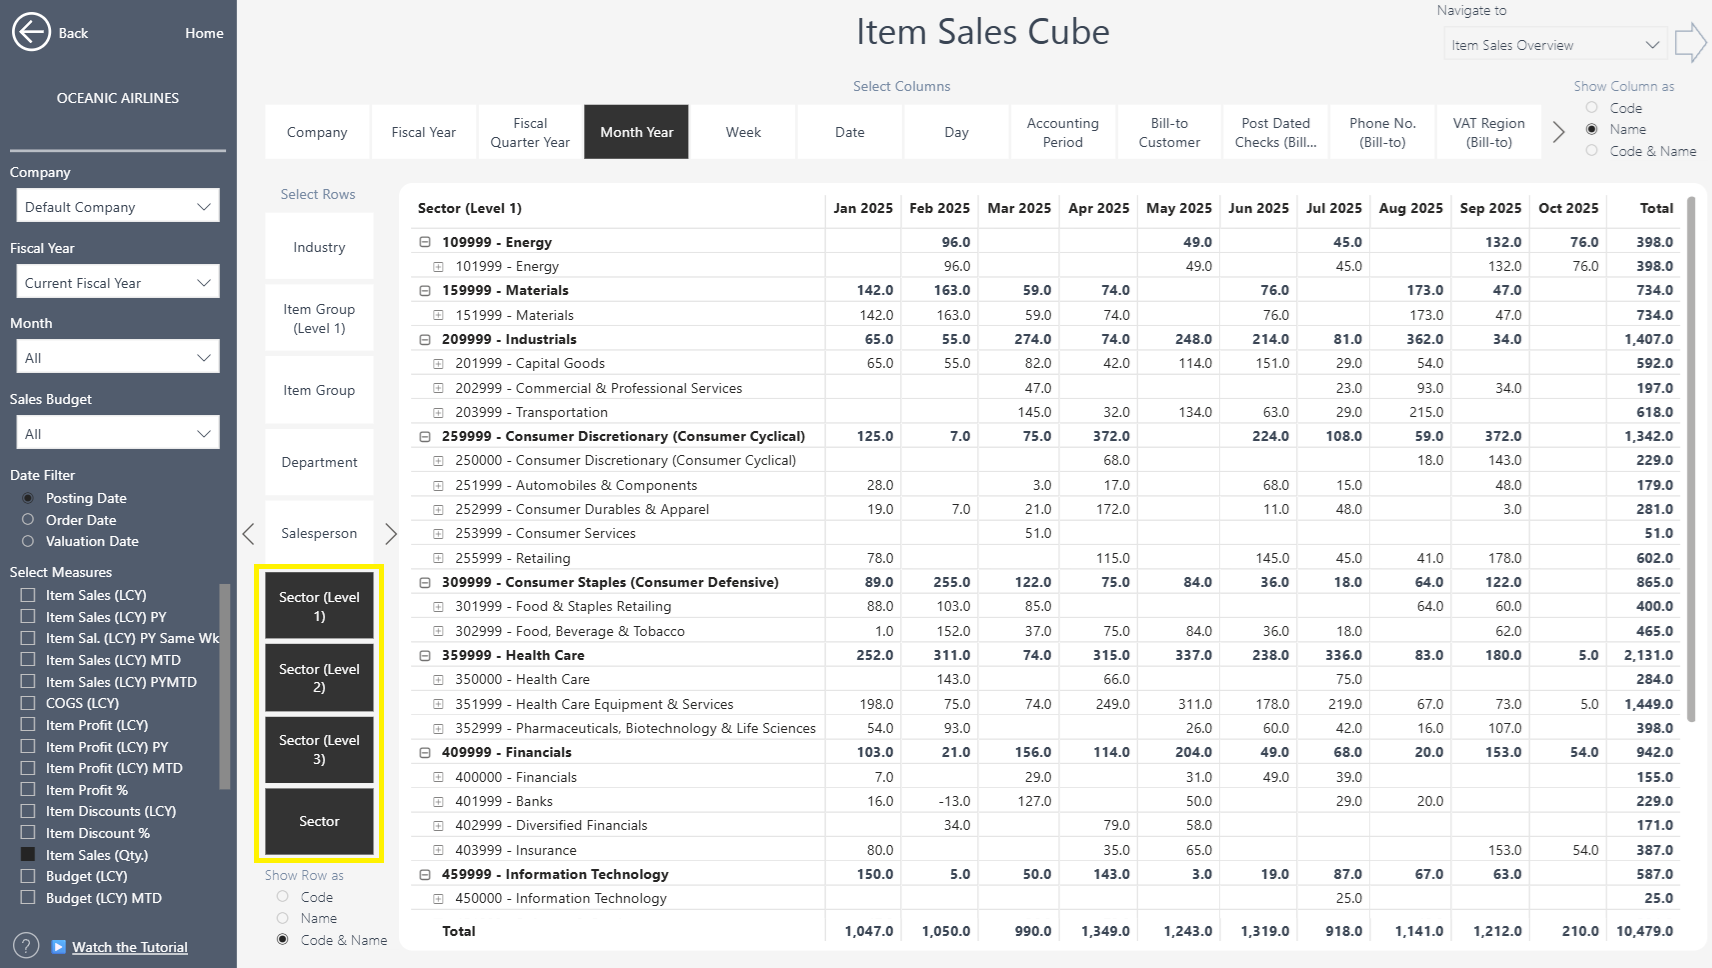This screenshot has width=1712, height=968.
Task: Open the Company dropdown
Action: [118, 207]
